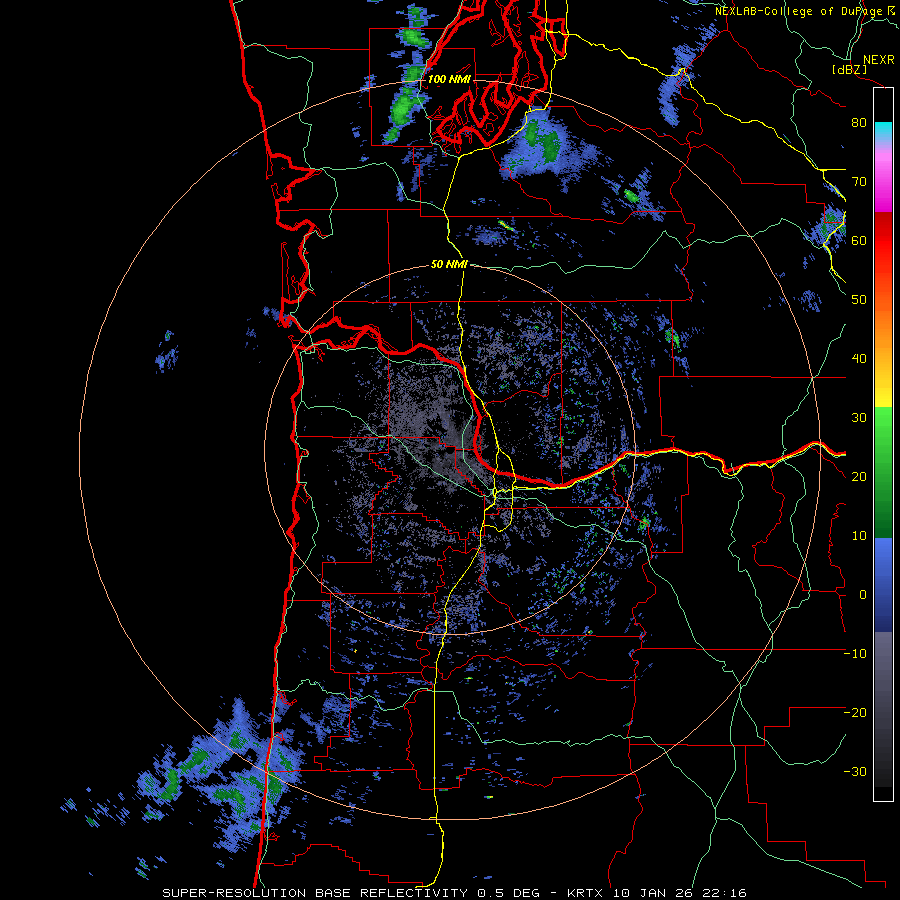Click the [dBZ] units label
900x900 pixels.
click(x=849, y=70)
